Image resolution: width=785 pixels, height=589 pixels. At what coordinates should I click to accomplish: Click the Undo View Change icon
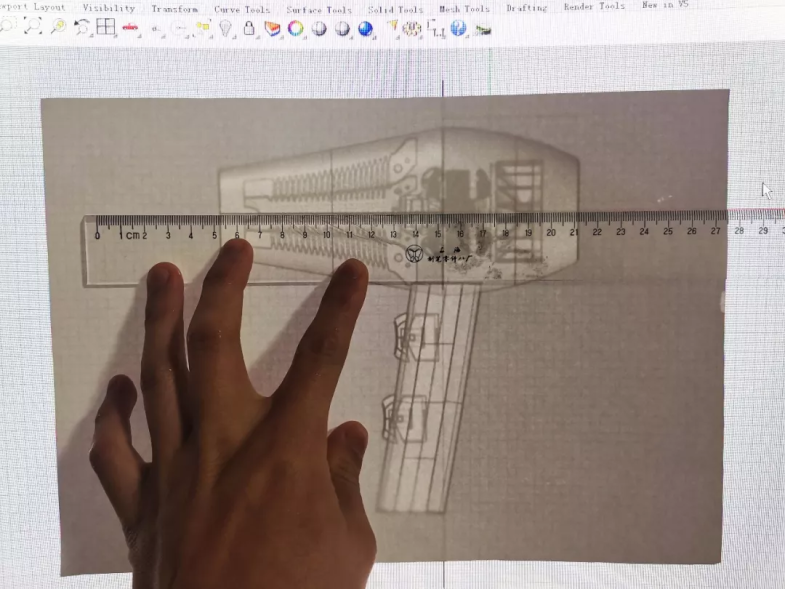82,27
